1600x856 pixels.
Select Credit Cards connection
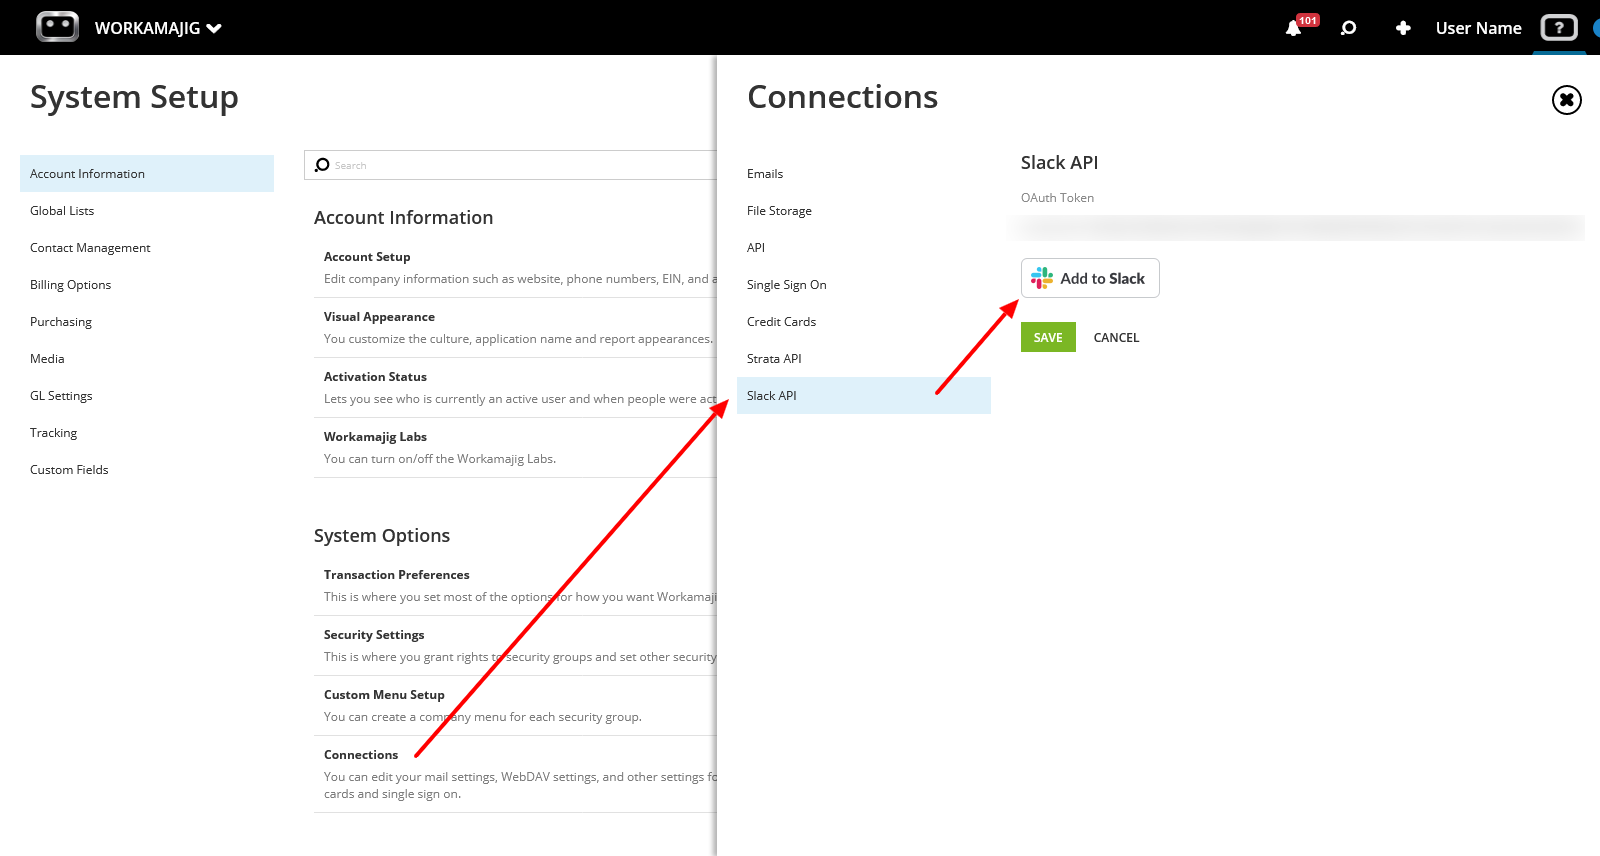point(864,322)
